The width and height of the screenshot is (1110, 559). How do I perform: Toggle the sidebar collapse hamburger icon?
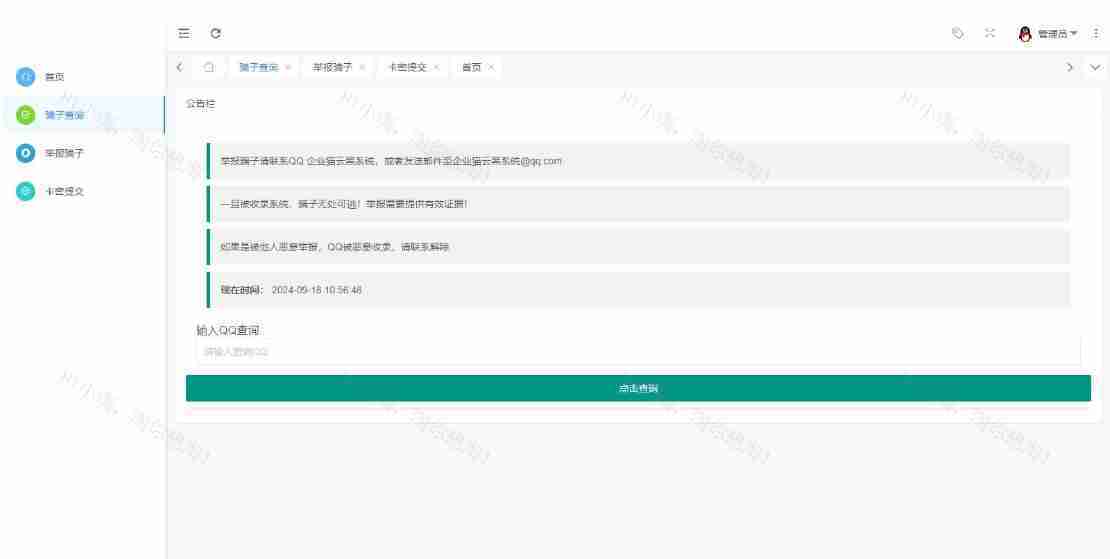[x=184, y=33]
